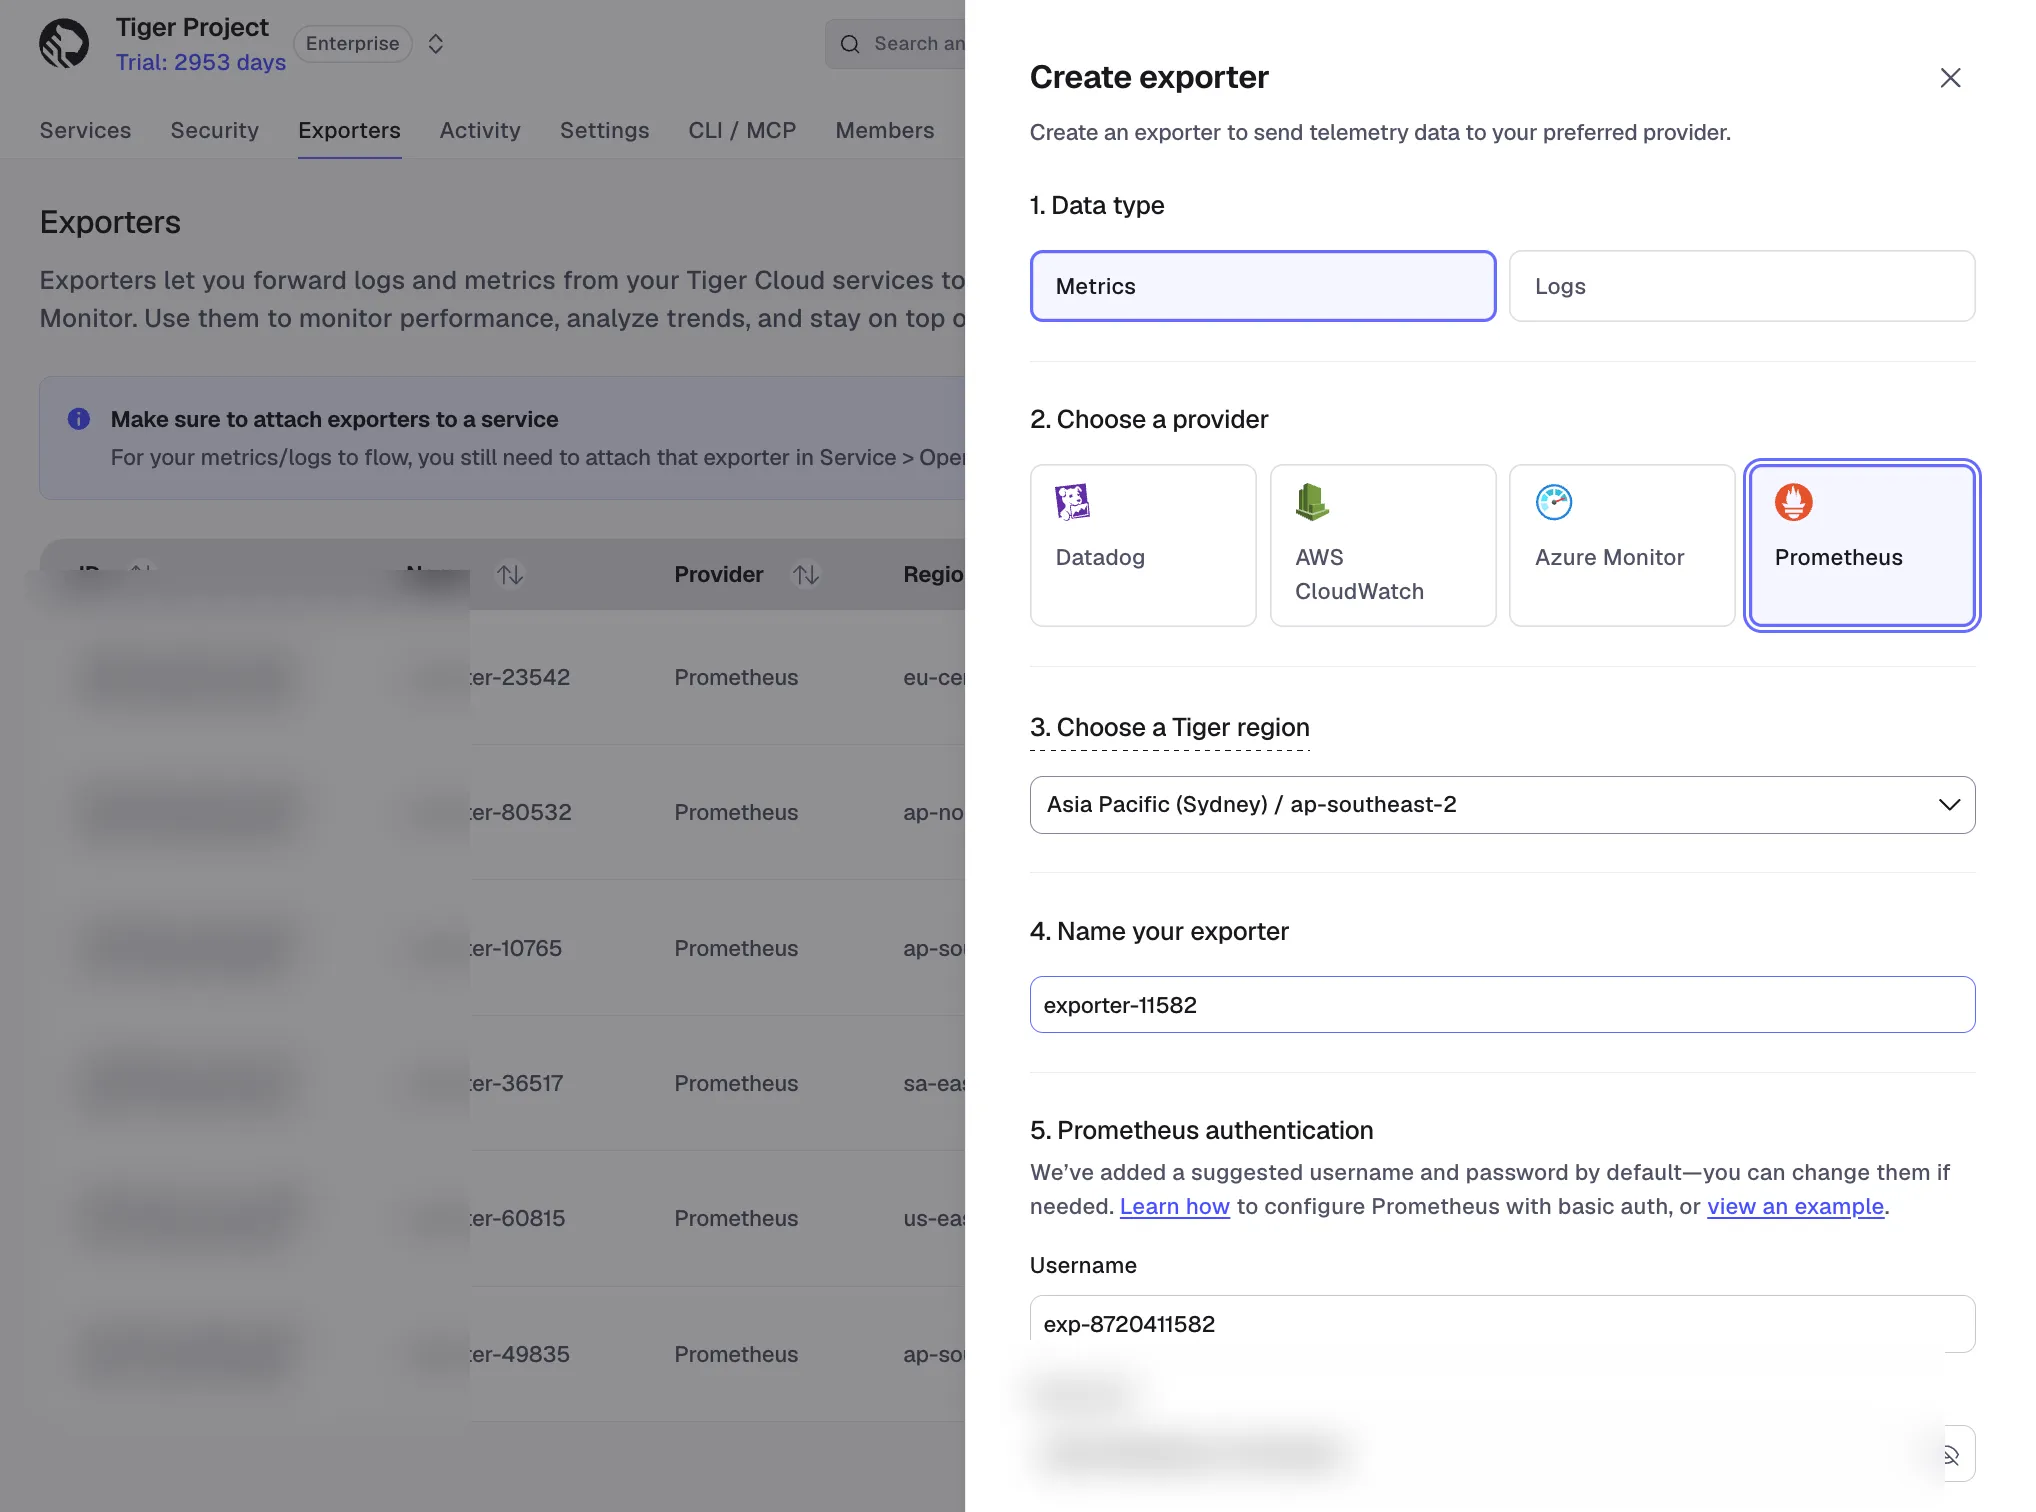
Task: Open the view an example link
Action: coord(1795,1207)
